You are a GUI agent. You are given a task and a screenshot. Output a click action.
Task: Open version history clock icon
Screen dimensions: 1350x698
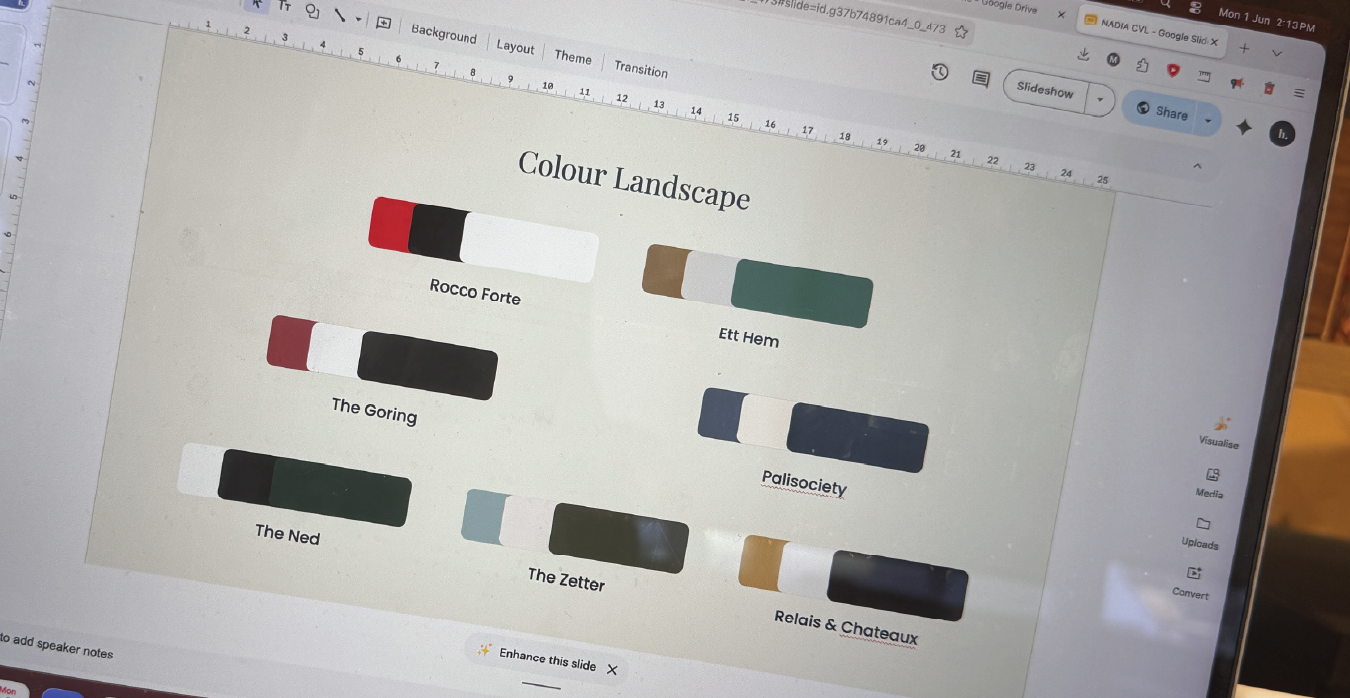[x=940, y=72]
